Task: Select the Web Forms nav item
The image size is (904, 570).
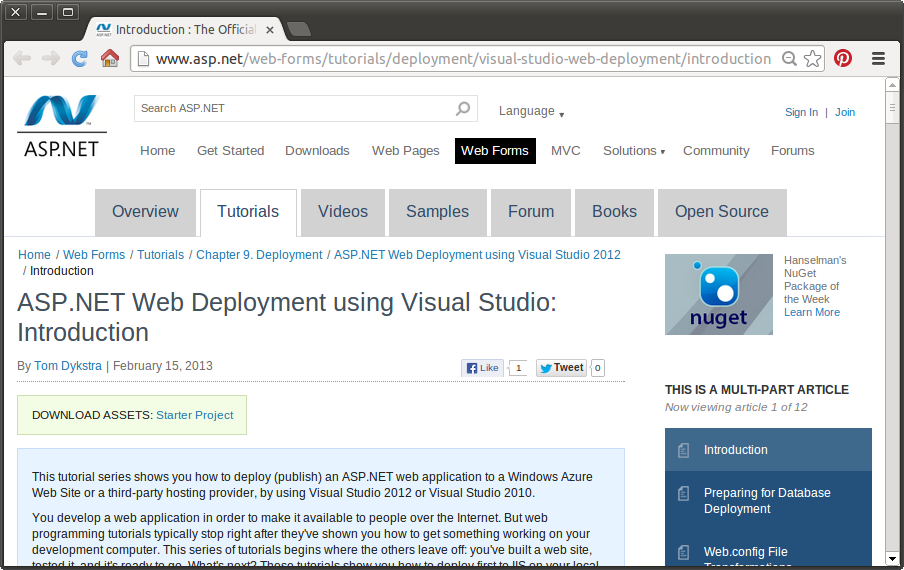Action: point(495,151)
